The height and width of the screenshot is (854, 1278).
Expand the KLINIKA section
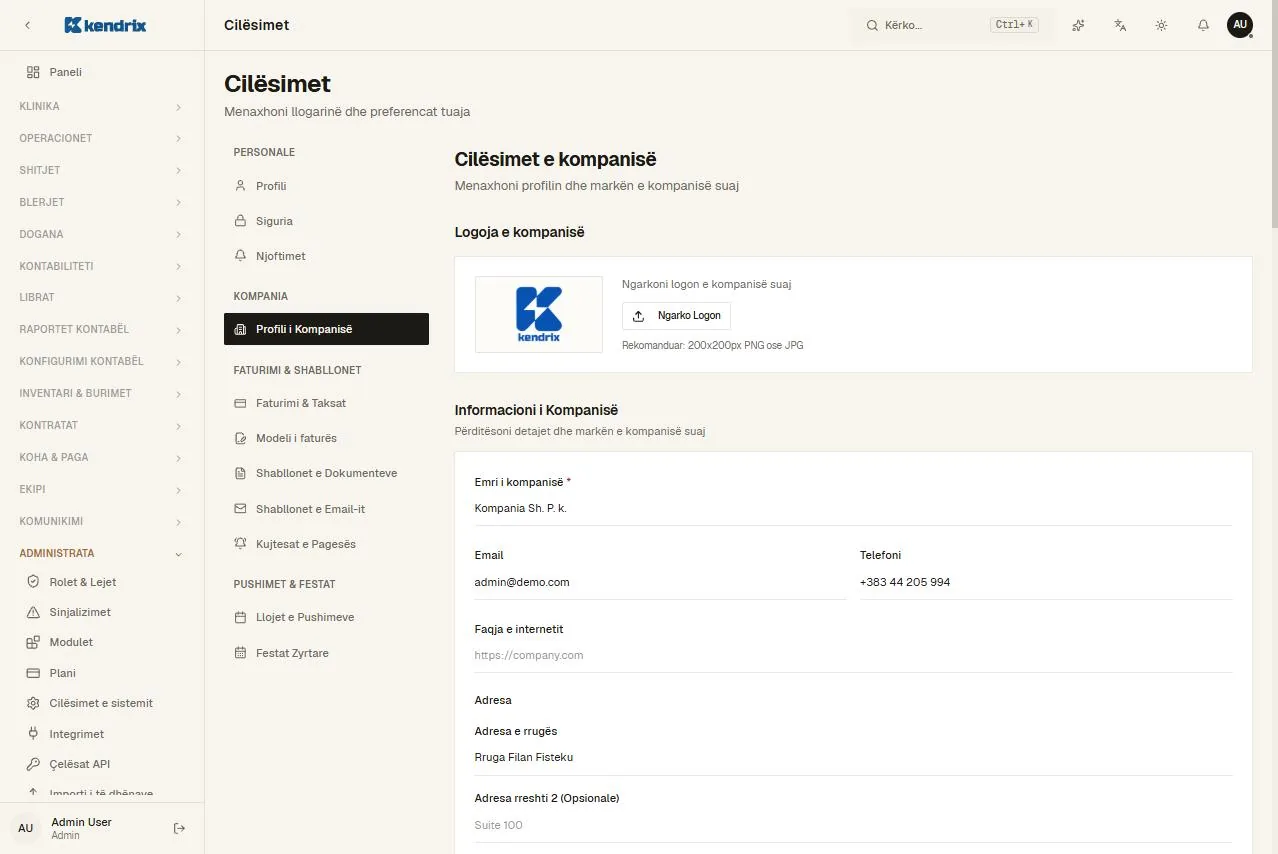click(x=102, y=106)
